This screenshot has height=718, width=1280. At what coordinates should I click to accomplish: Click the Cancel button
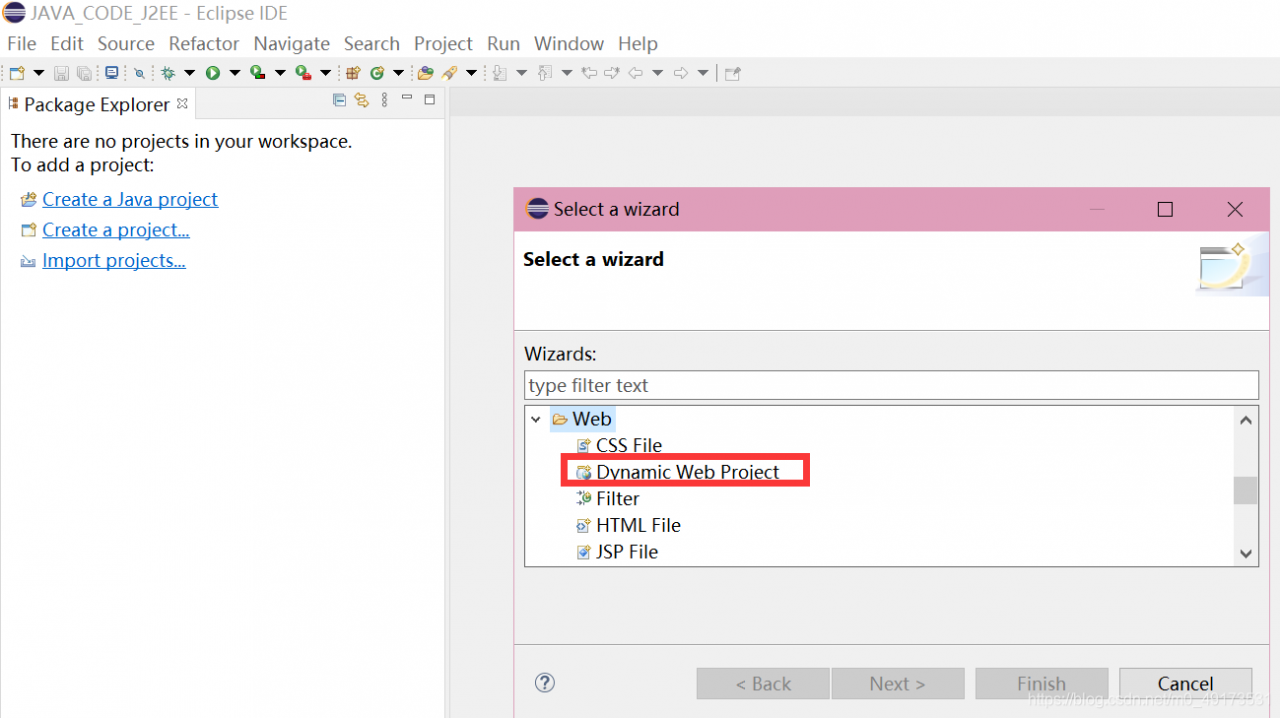(x=1185, y=684)
